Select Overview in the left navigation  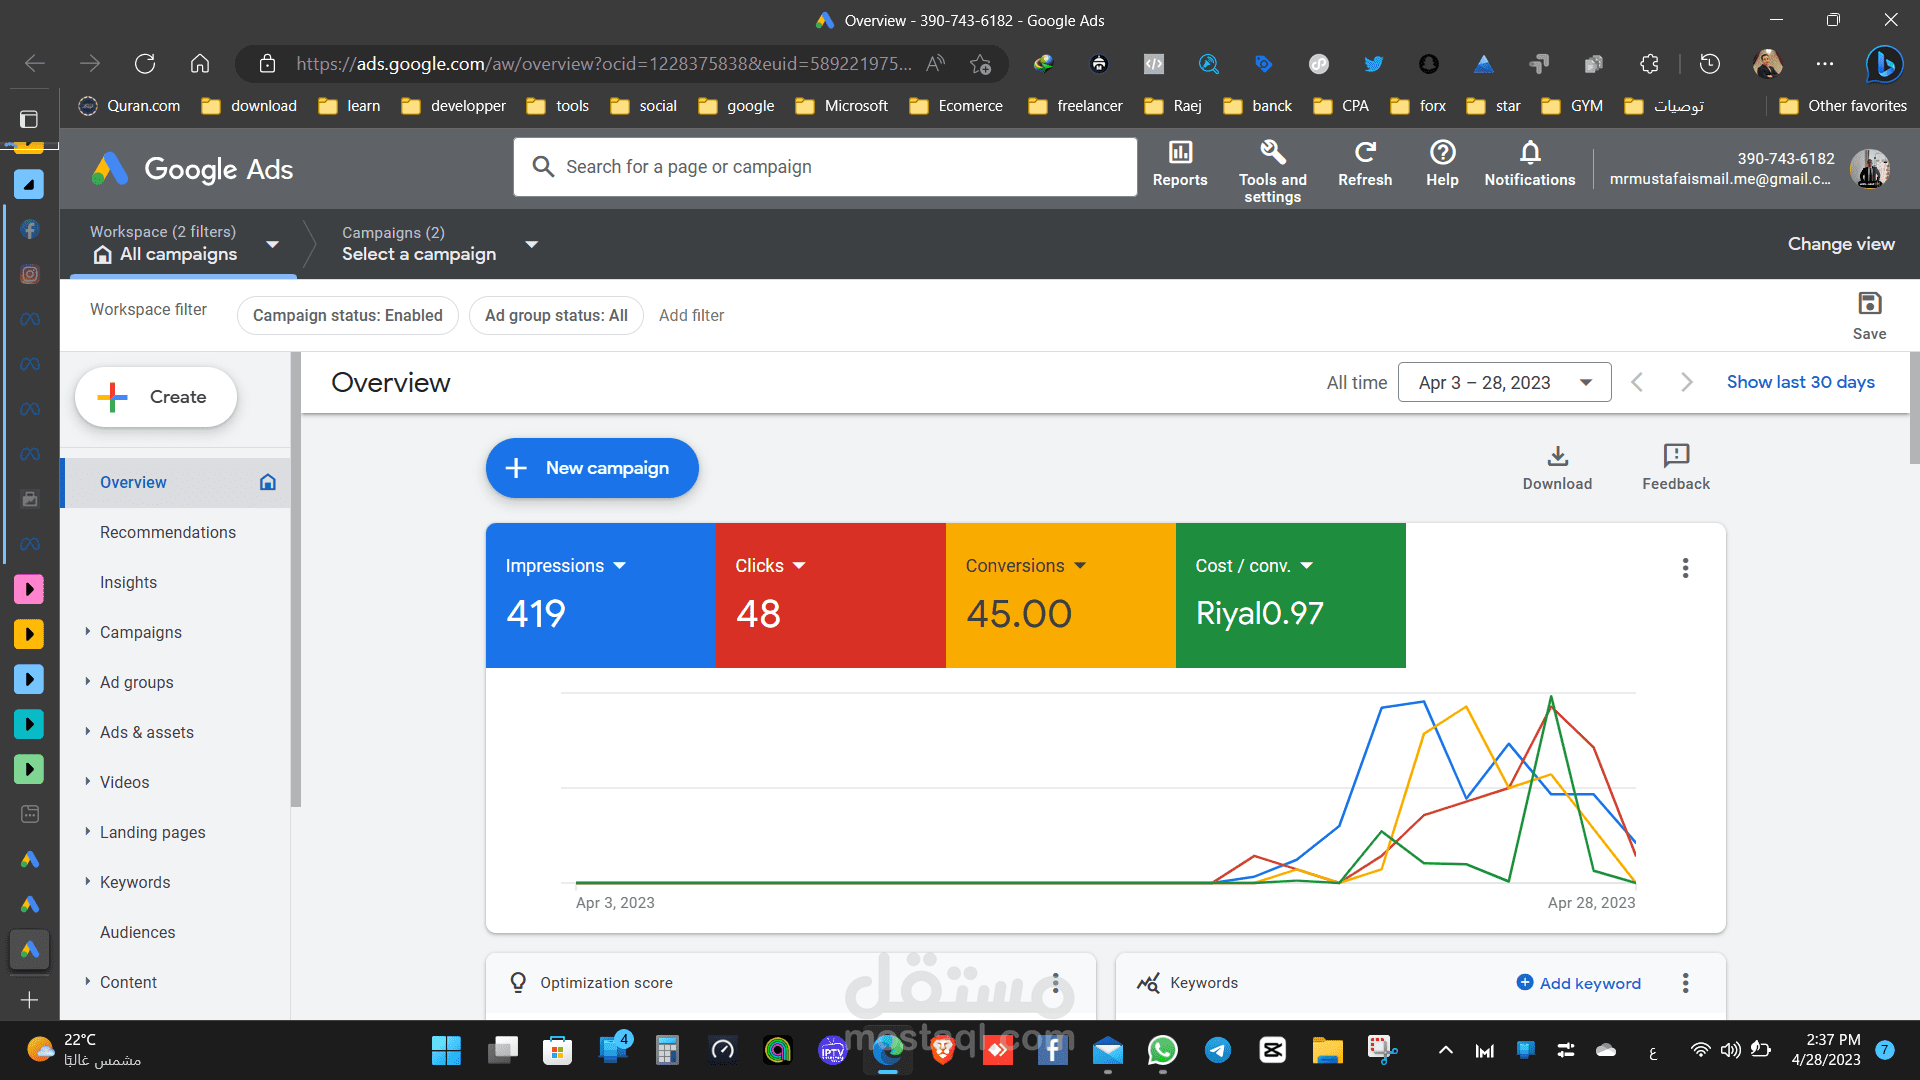[176, 482]
